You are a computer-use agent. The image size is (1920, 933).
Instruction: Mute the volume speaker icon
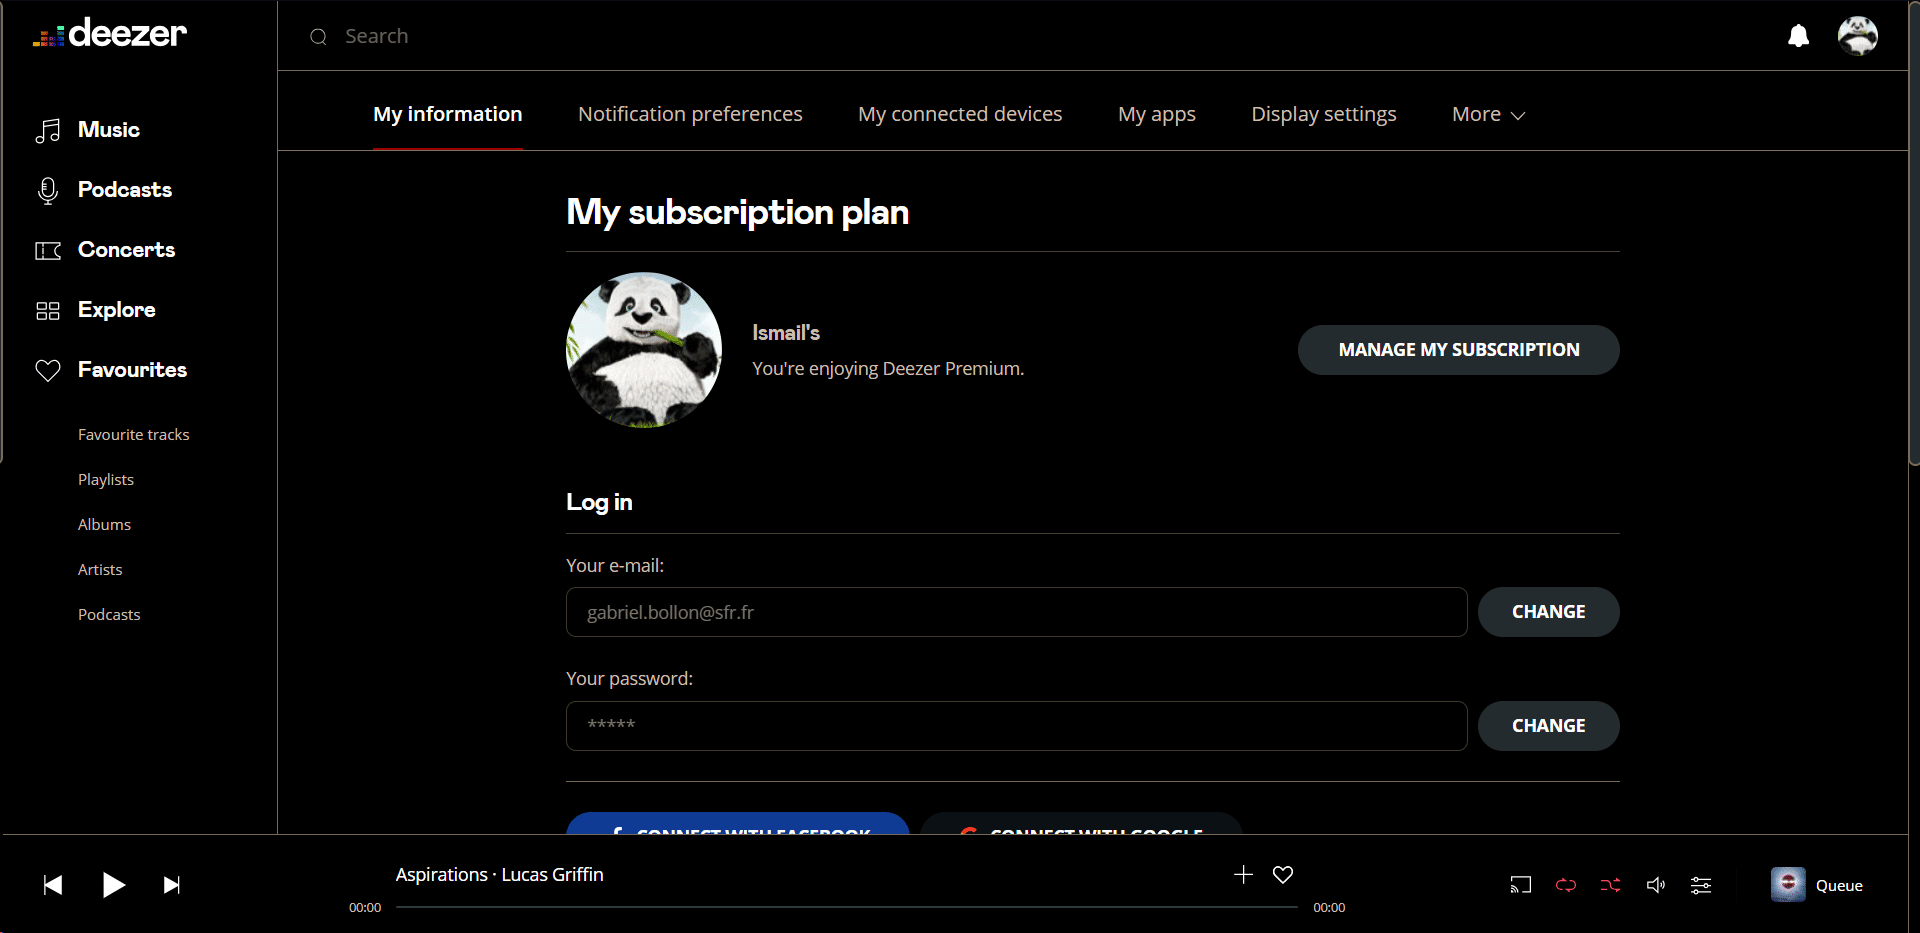point(1656,885)
